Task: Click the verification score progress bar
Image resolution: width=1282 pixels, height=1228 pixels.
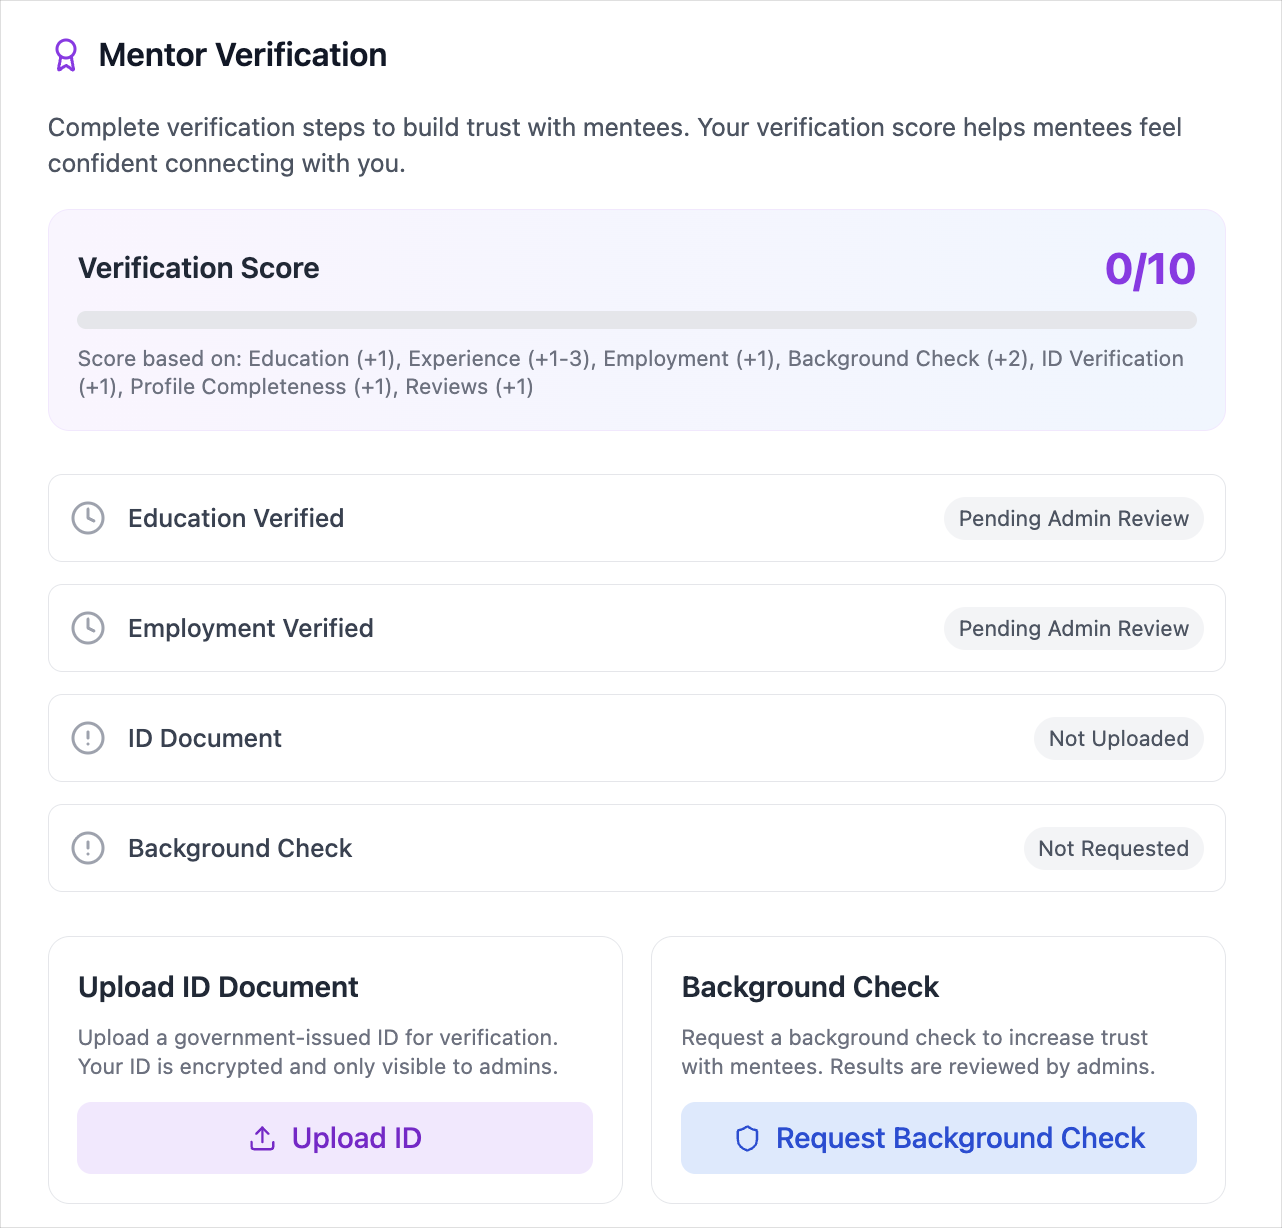Action: click(x=637, y=320)
